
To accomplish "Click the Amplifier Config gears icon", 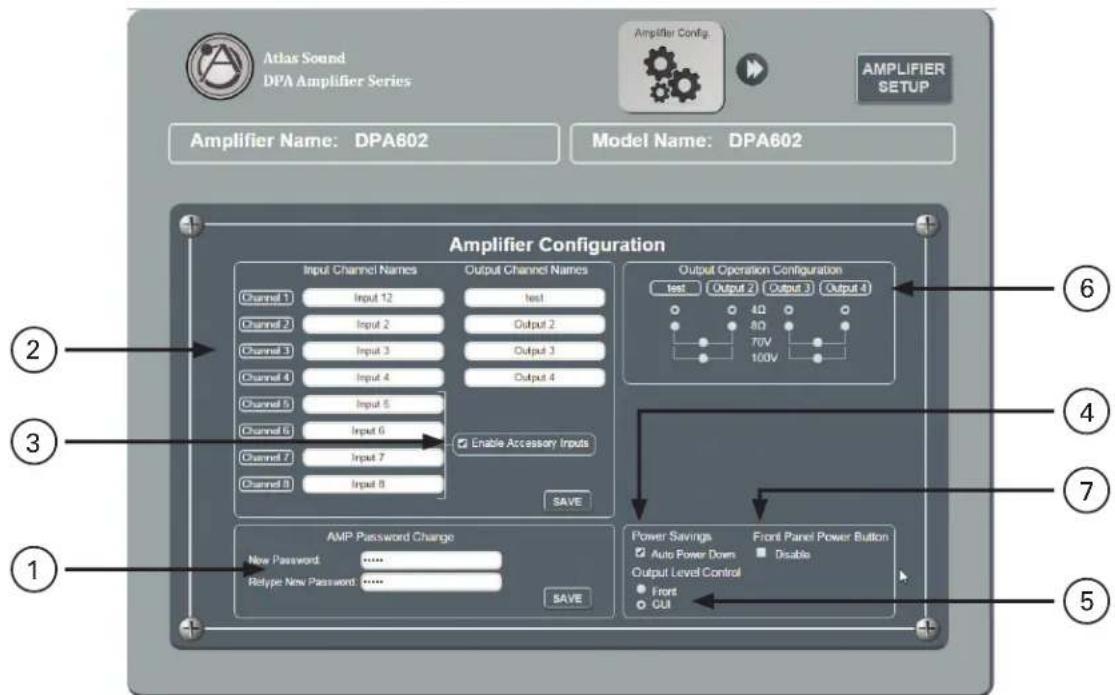I will [671, 67].
